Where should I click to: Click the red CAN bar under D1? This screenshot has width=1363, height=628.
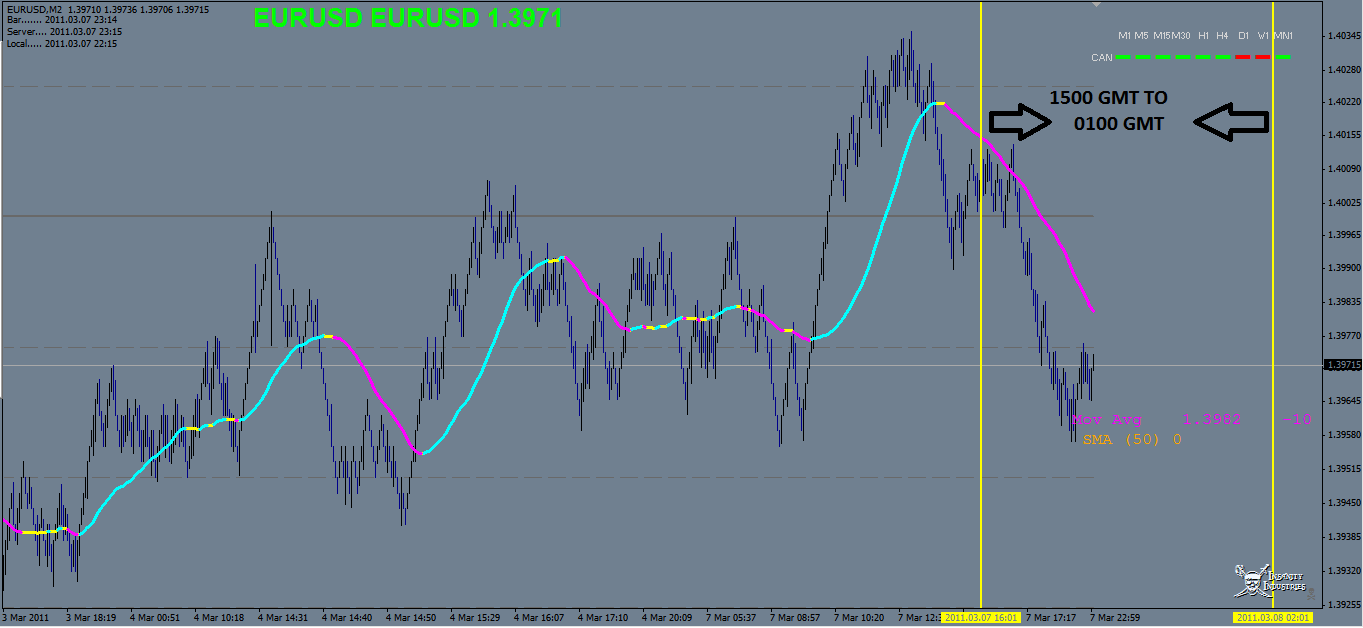coord(1243,58)
